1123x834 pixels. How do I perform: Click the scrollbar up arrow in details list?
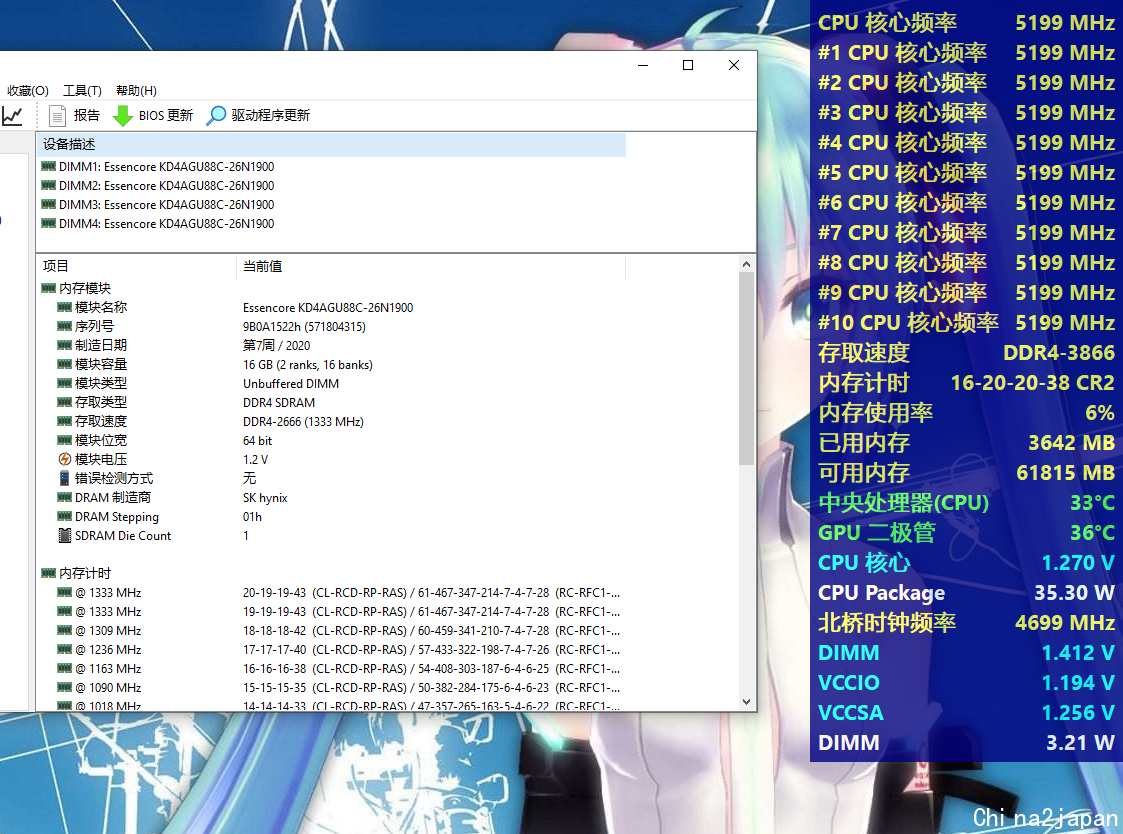746,264
